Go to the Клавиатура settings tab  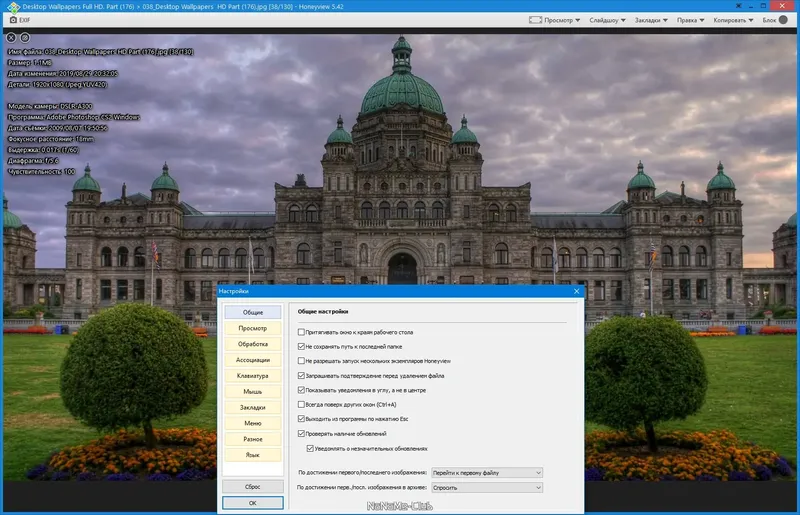coord(253,376)
